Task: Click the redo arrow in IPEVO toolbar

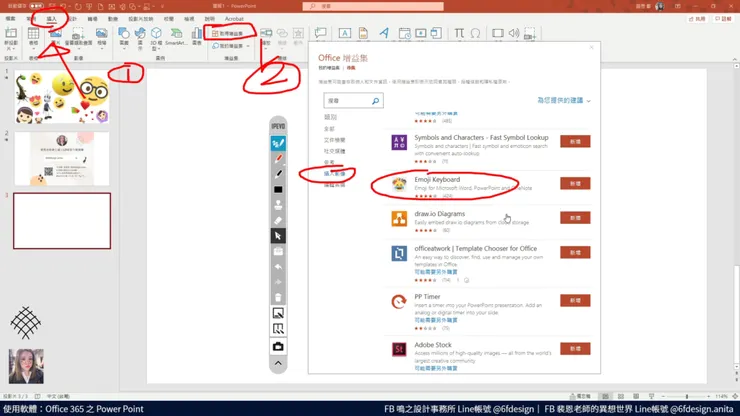Action: (x=278, y=282)
